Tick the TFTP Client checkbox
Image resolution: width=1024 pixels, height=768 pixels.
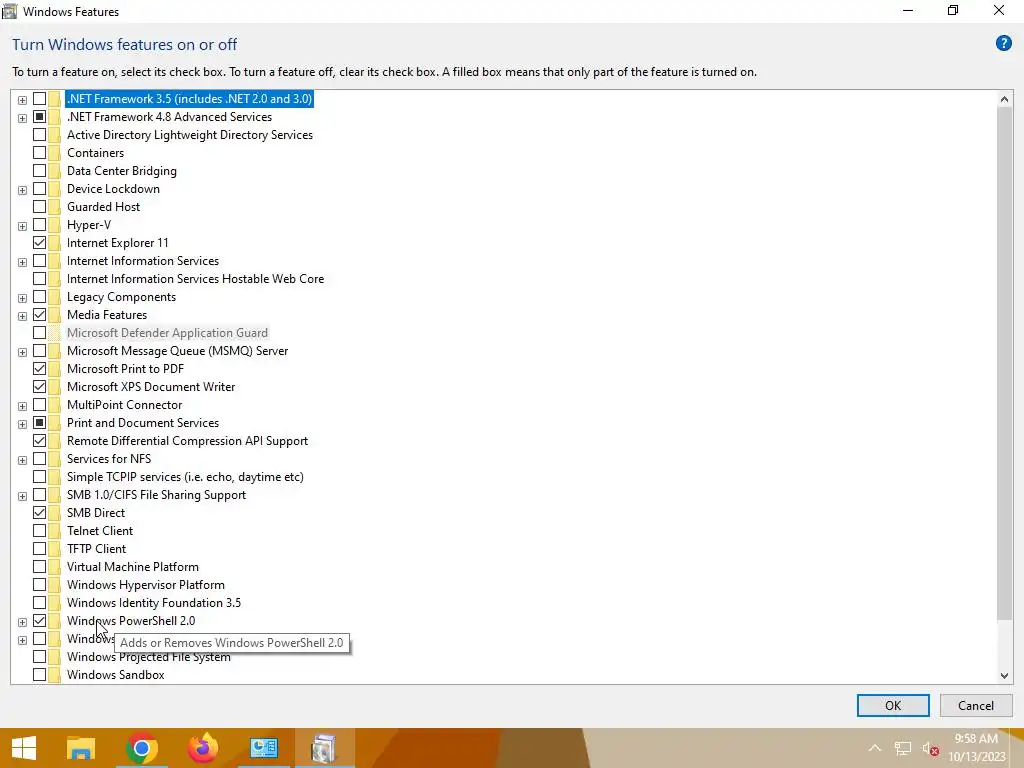coord(39,549)
